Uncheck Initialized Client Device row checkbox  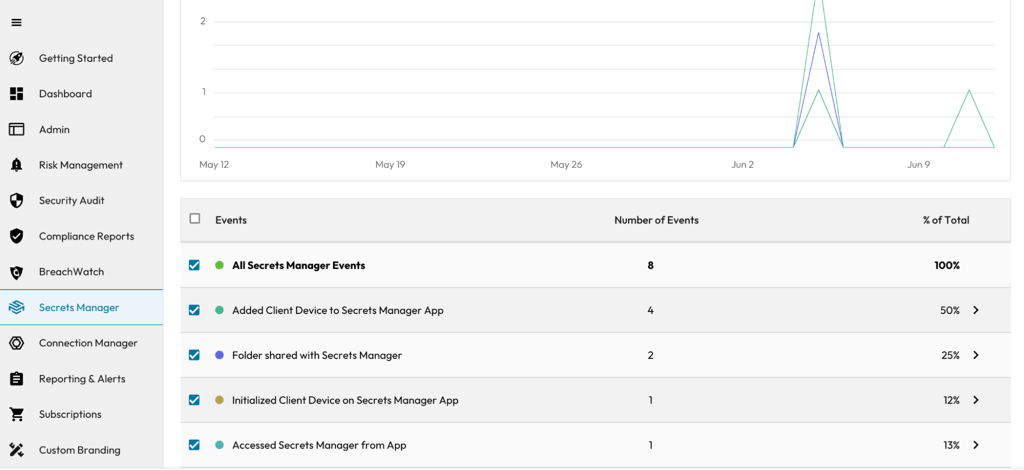pyautogui.click(x=194, y=400)
